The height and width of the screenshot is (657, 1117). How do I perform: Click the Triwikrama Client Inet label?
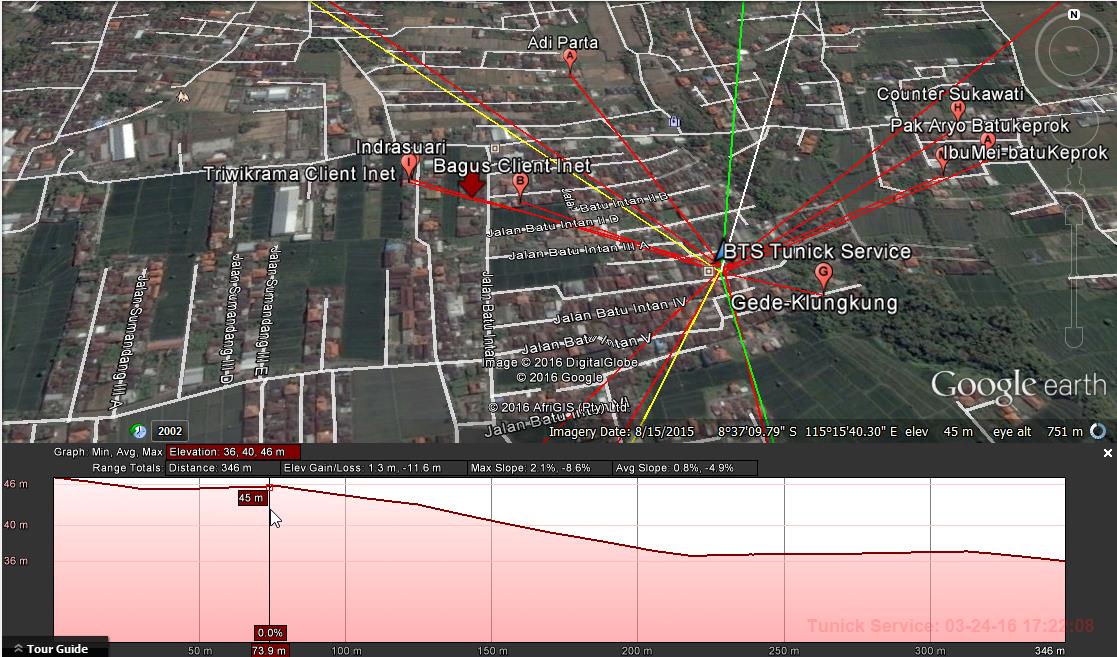click(299, 174)
